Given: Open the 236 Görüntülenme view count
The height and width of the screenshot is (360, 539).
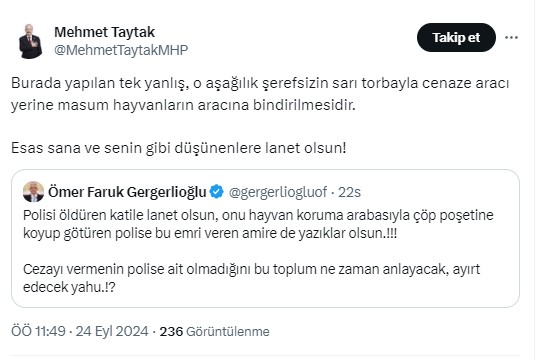Looking at the screenshot, I should [214, 331].
